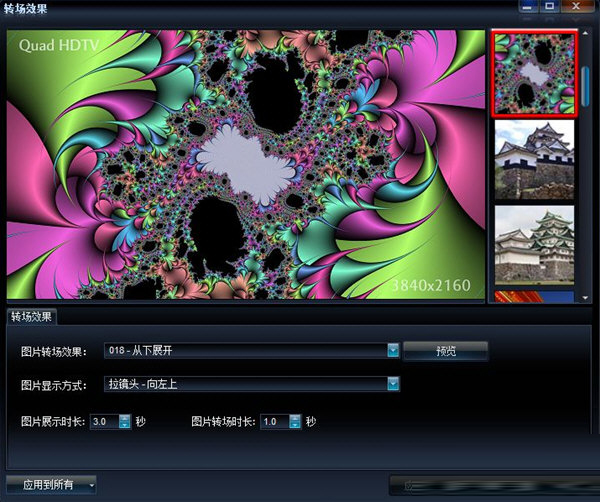Click the 应用到所有 button
Viewport: 600px width, 502px height.
(44, 485)
